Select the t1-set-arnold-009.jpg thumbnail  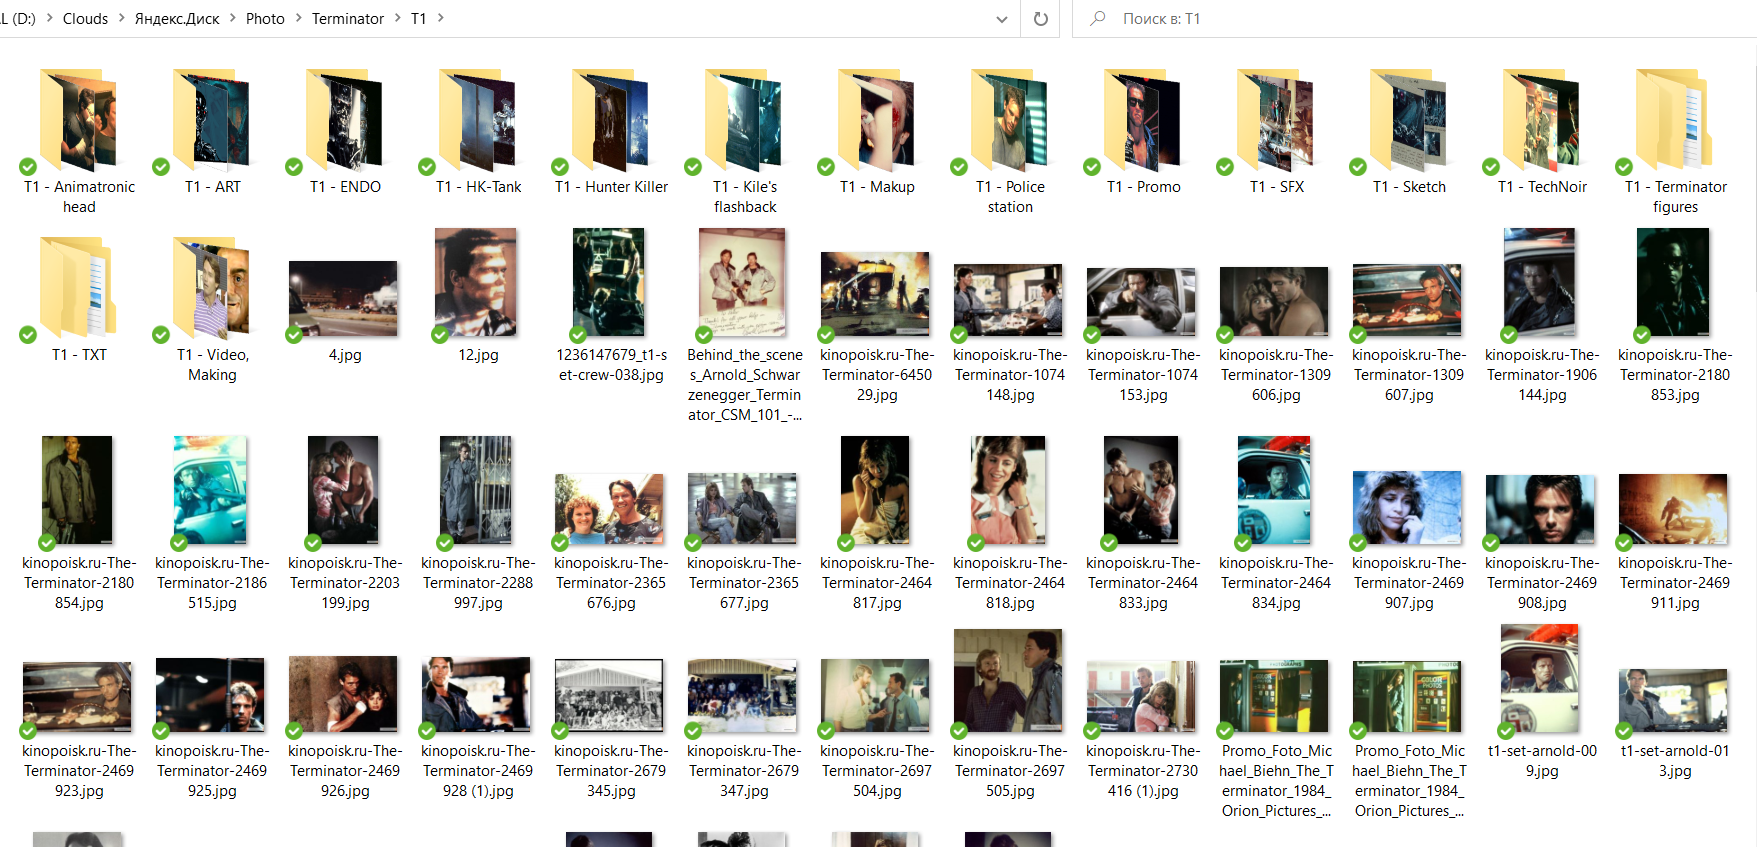[1540, 678]
